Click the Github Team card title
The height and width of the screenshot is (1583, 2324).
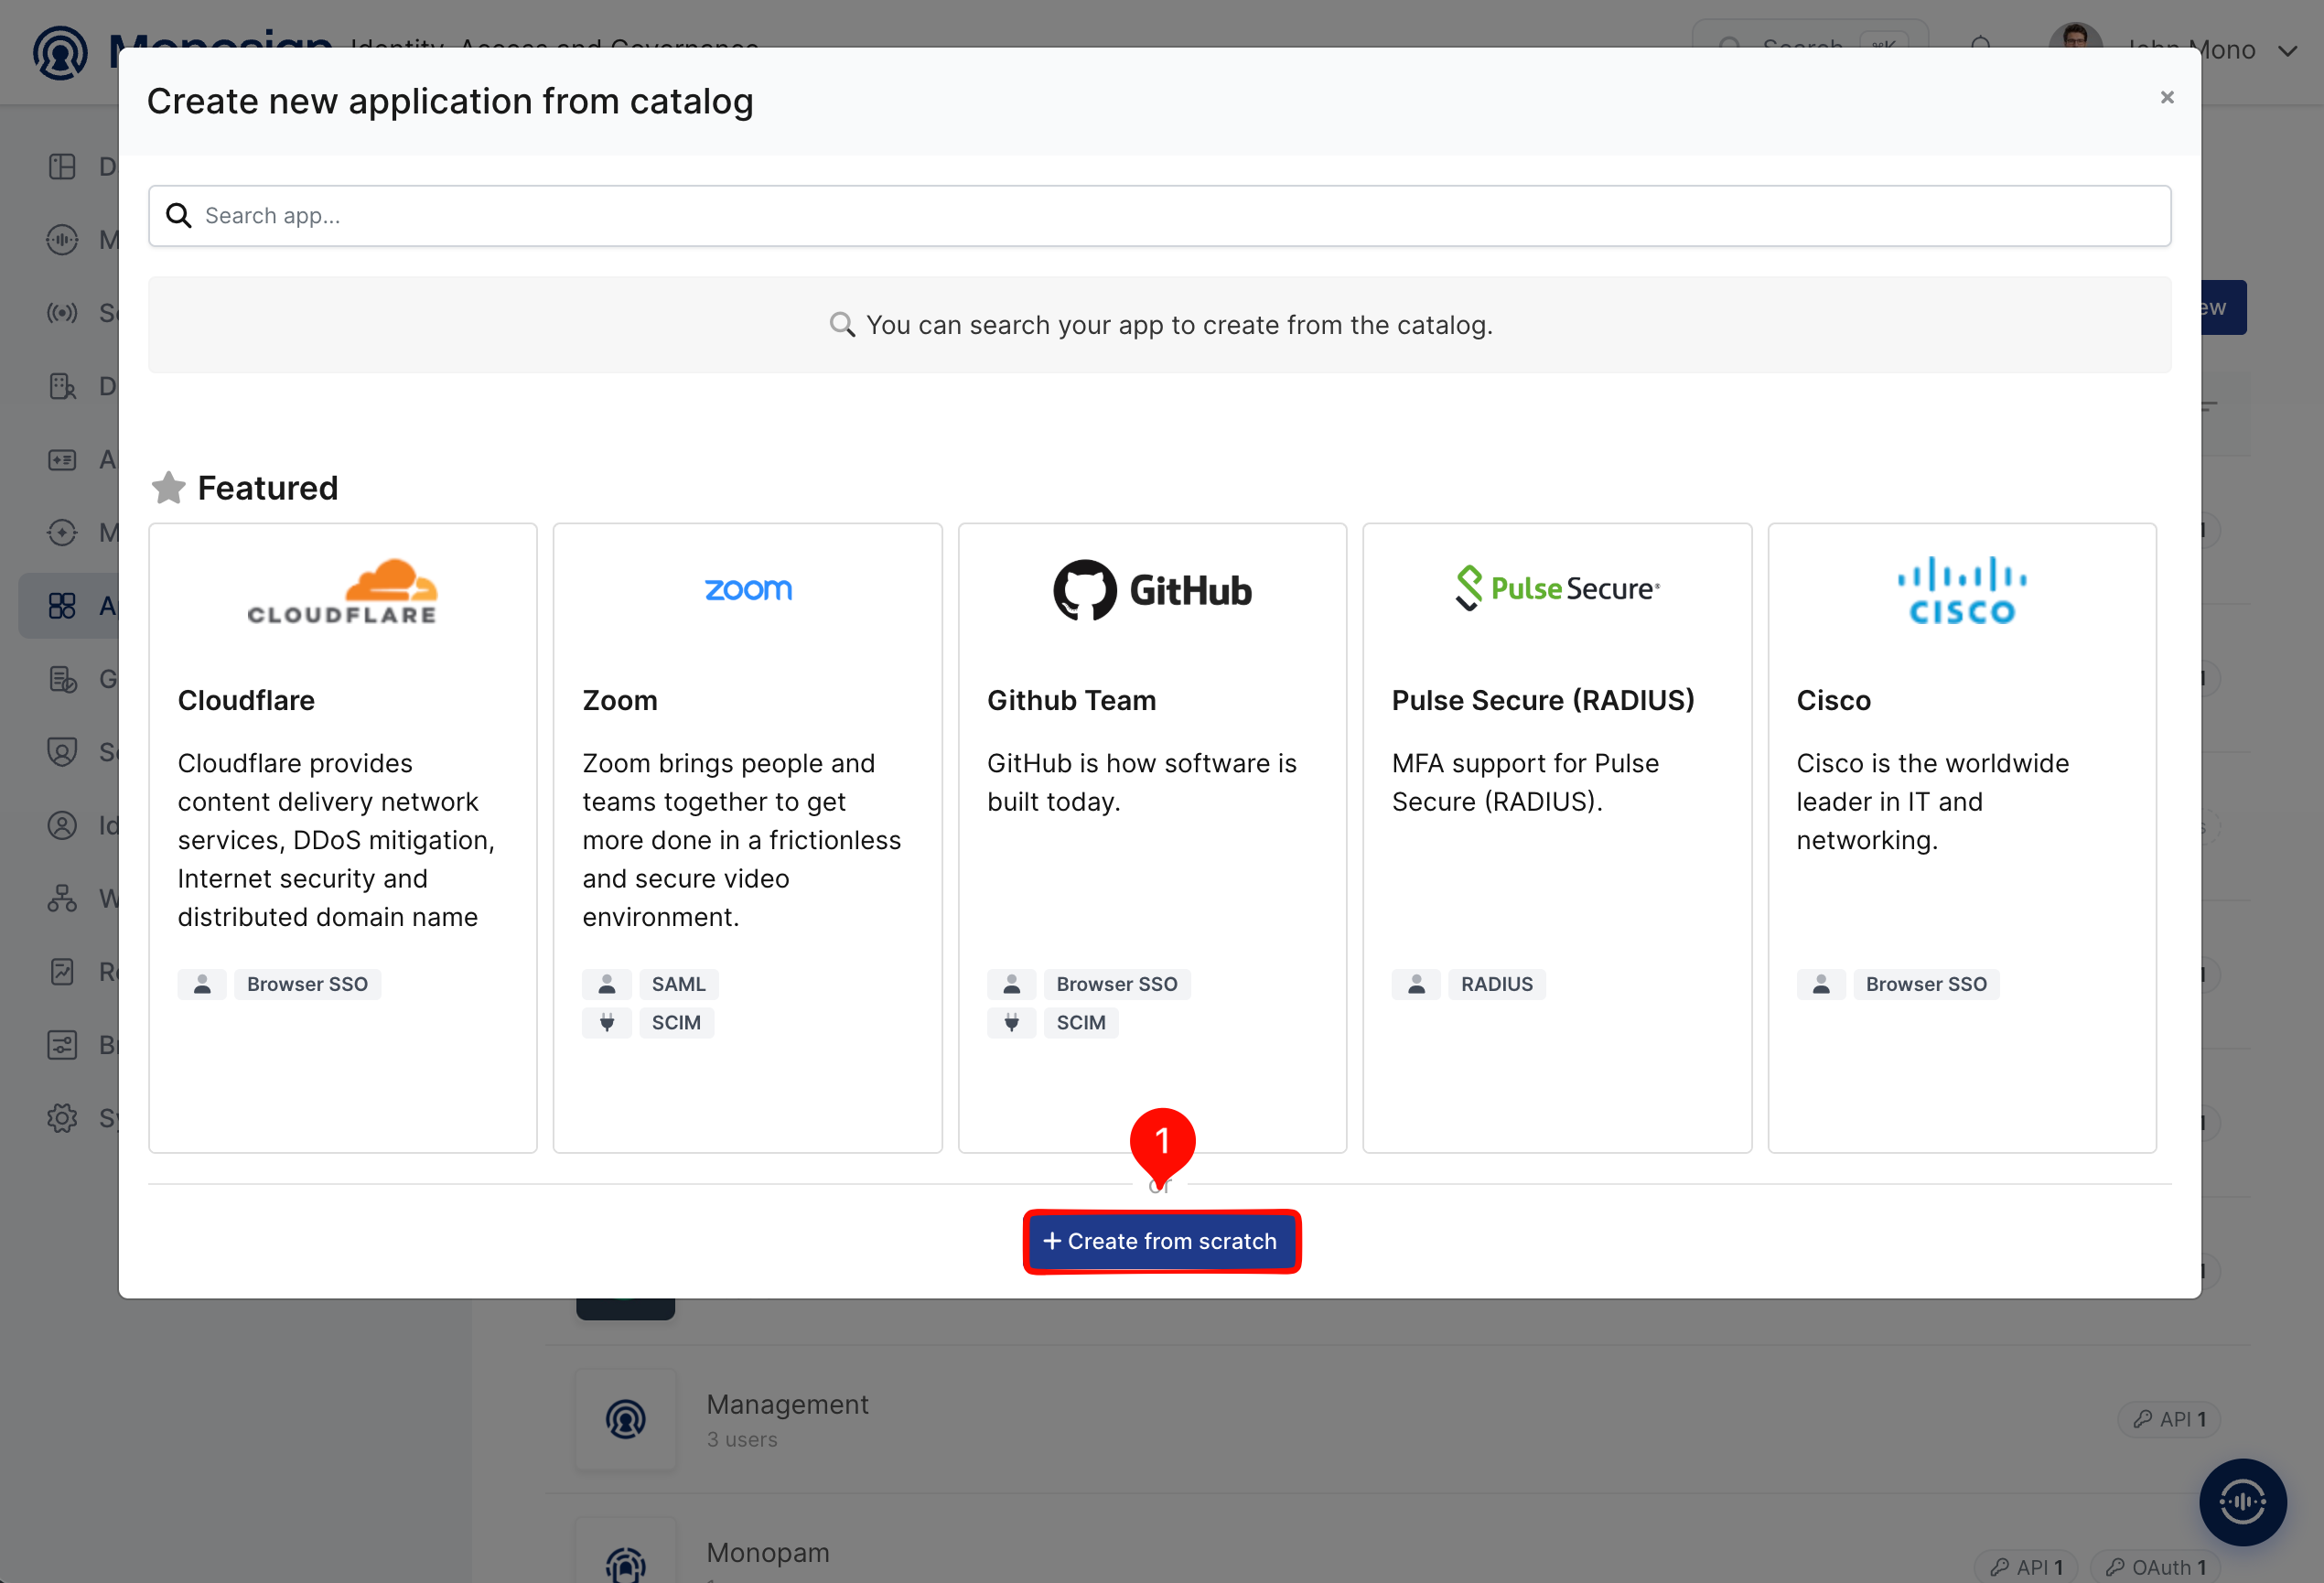1071,700
